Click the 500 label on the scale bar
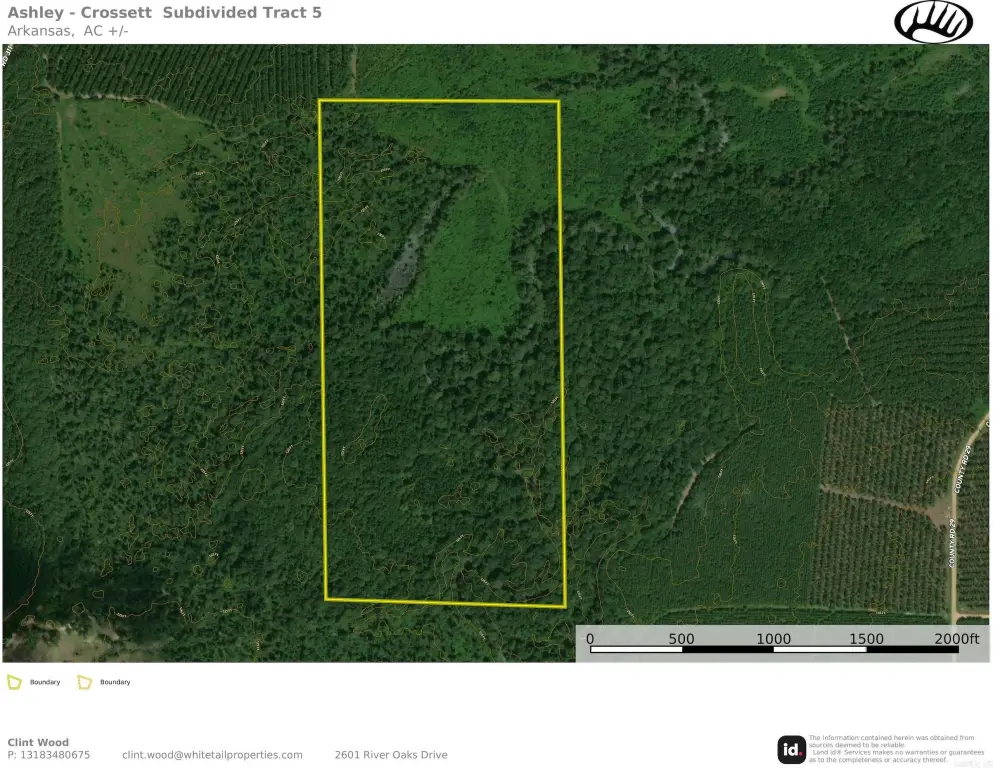This screenshot has width=993, height=768. click(681, 638)
